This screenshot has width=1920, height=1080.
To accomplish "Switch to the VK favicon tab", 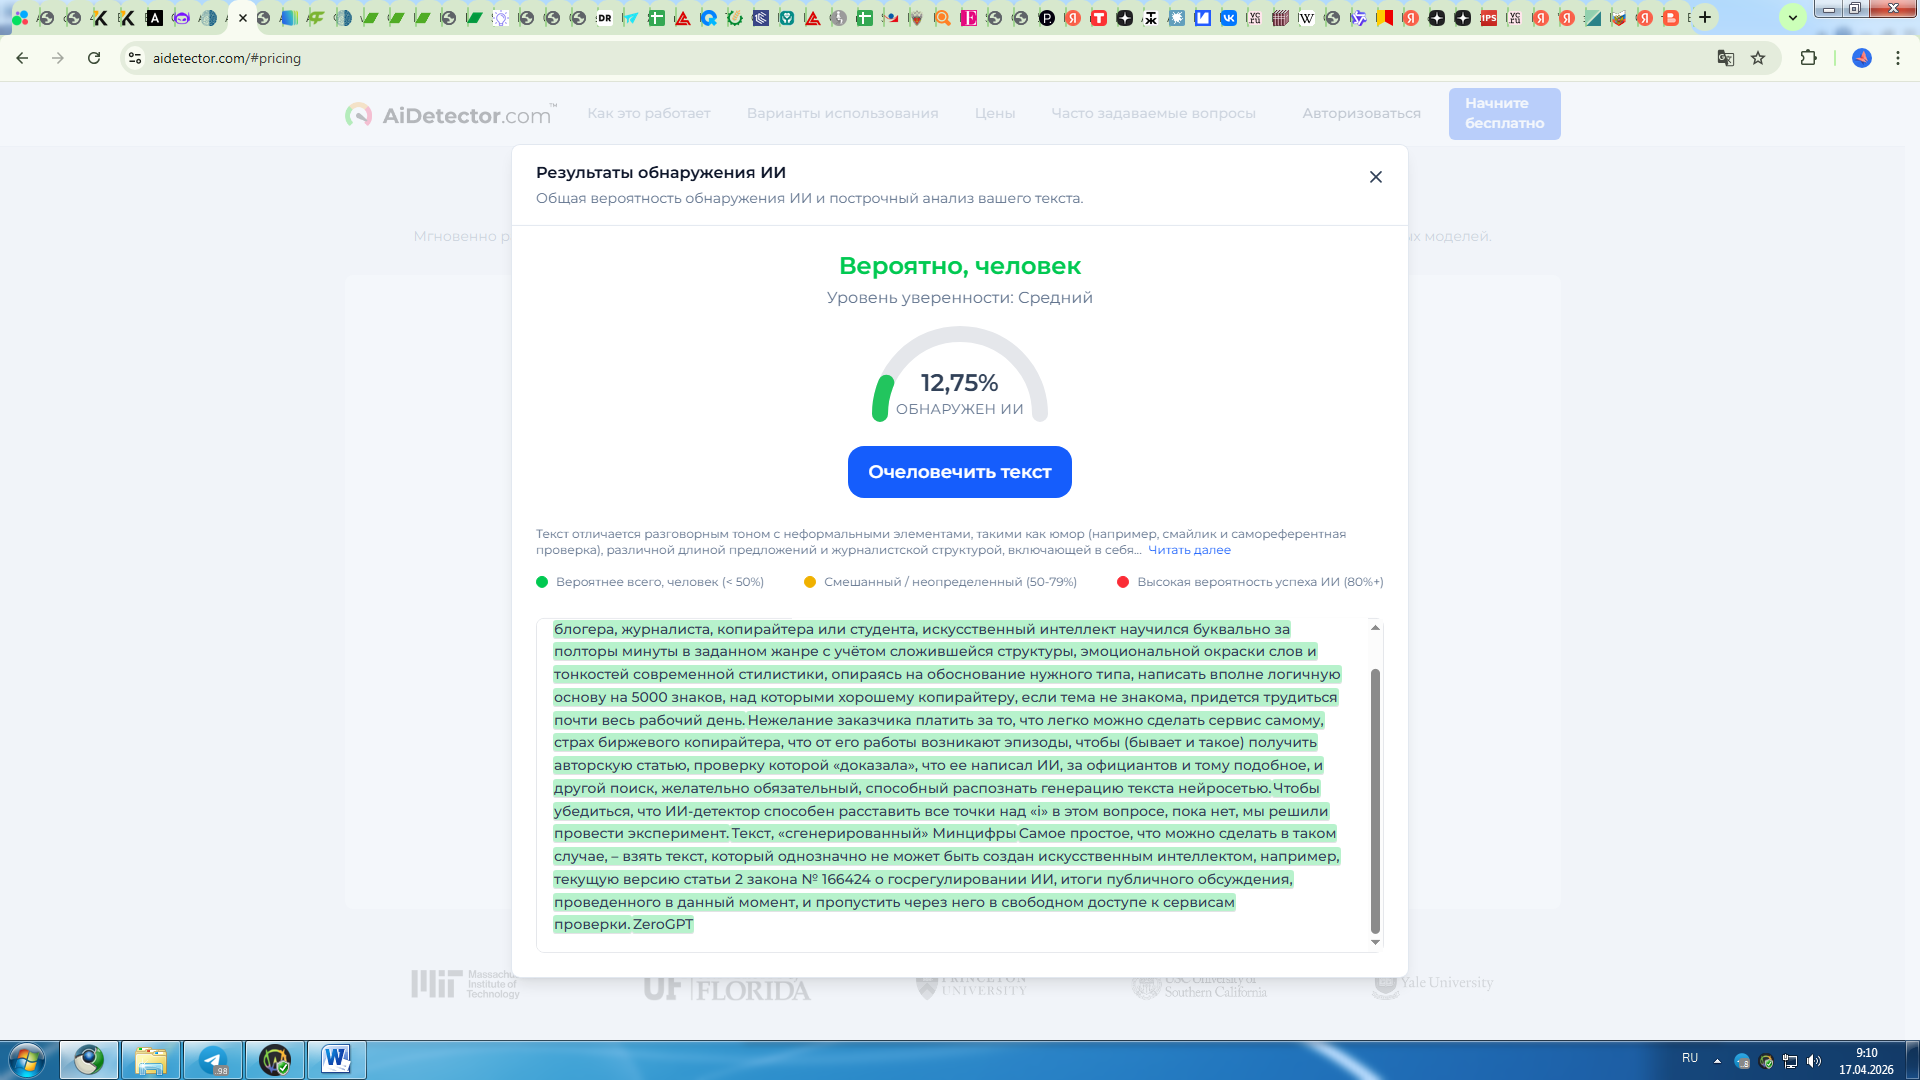I will 1228,18.
